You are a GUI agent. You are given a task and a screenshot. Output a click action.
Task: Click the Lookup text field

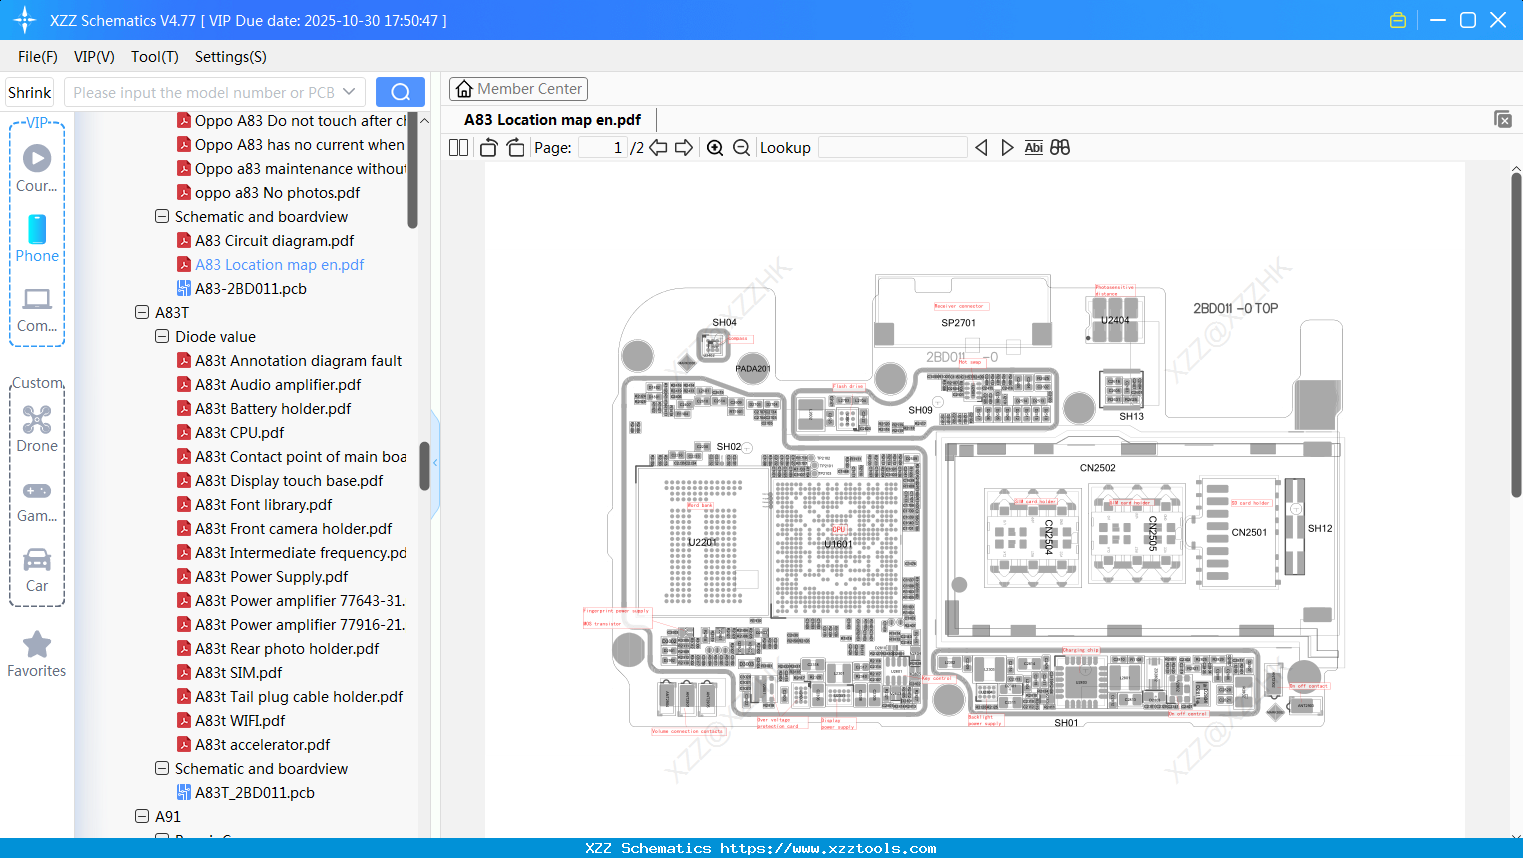(x=893, y=148)
